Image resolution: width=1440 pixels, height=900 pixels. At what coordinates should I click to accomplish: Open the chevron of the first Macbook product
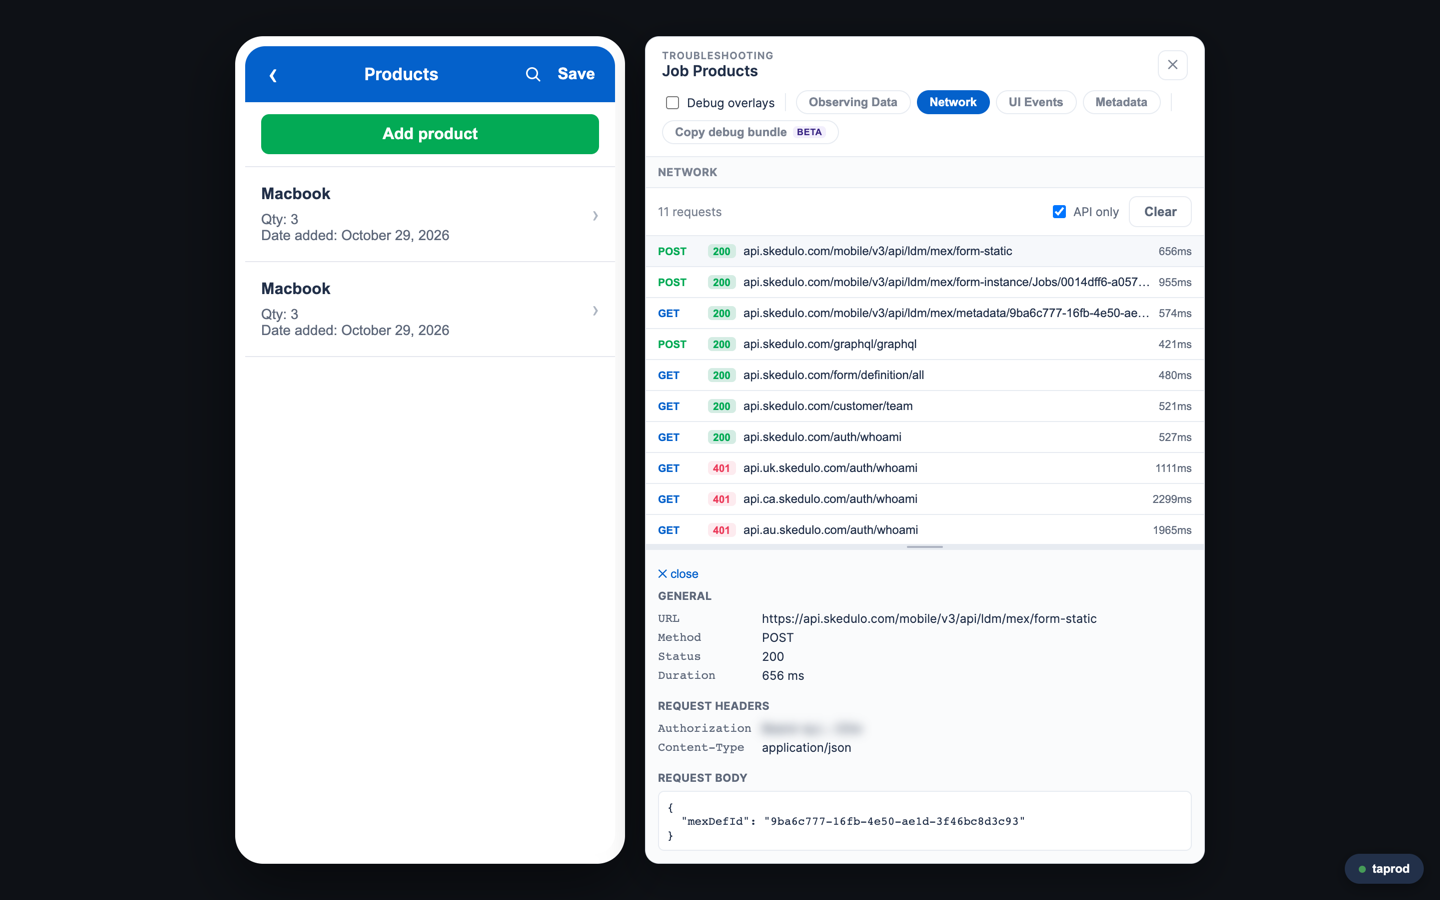(595, 216)
